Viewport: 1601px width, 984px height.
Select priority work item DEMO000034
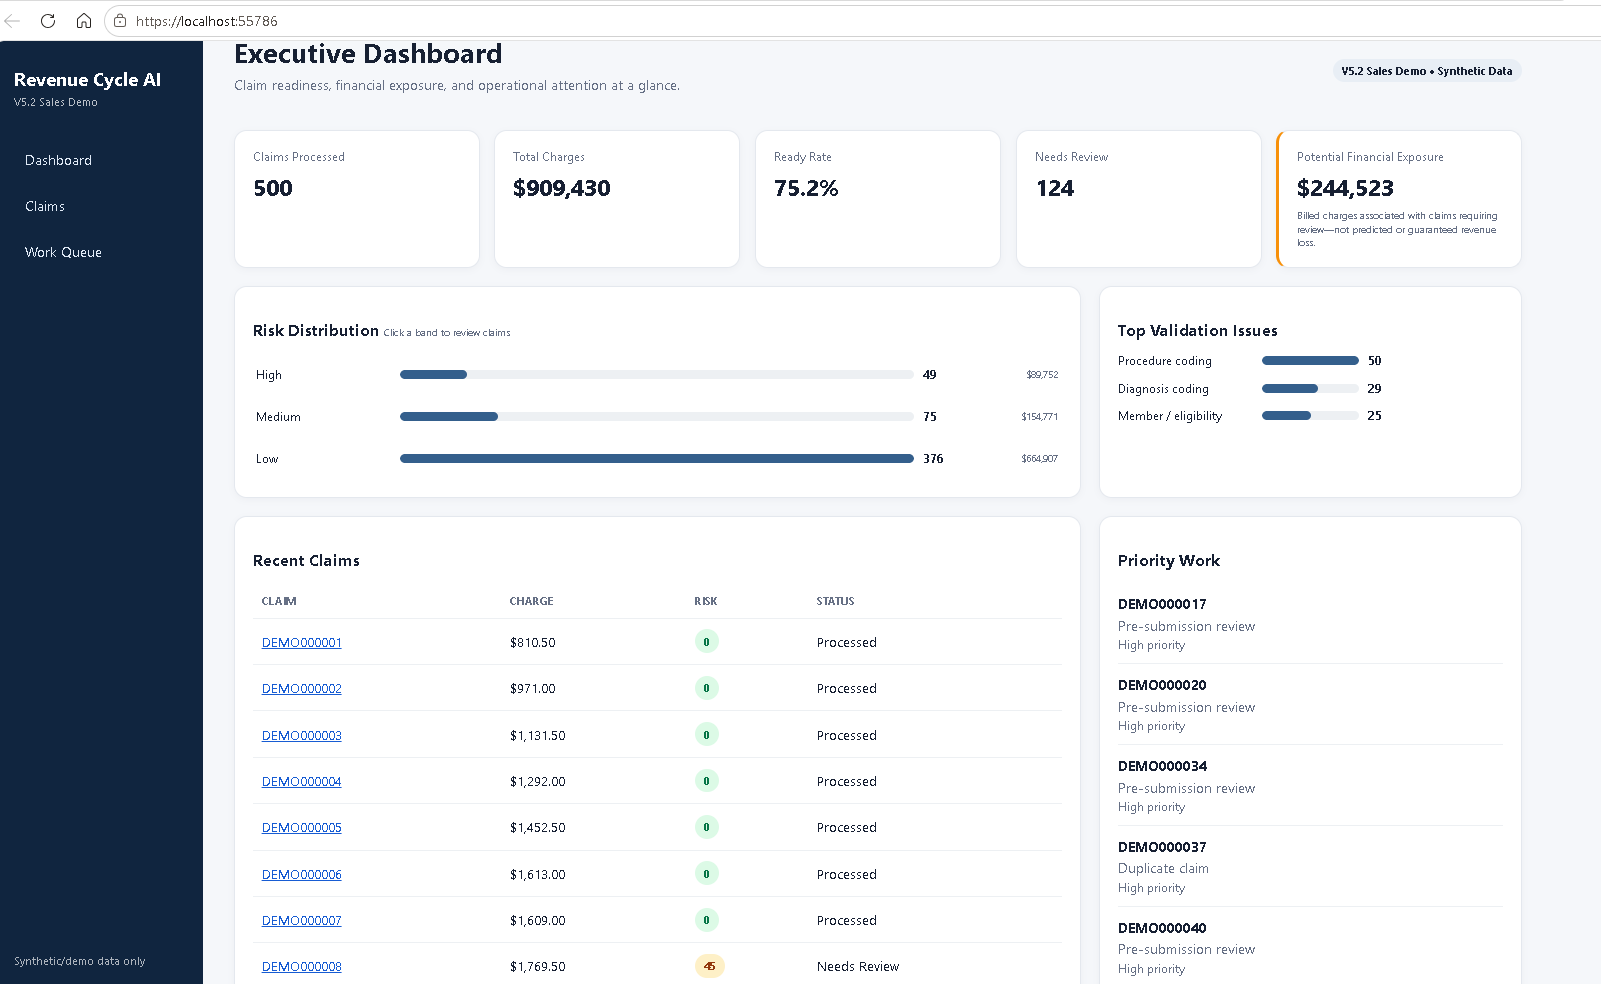pos(1310,786)
